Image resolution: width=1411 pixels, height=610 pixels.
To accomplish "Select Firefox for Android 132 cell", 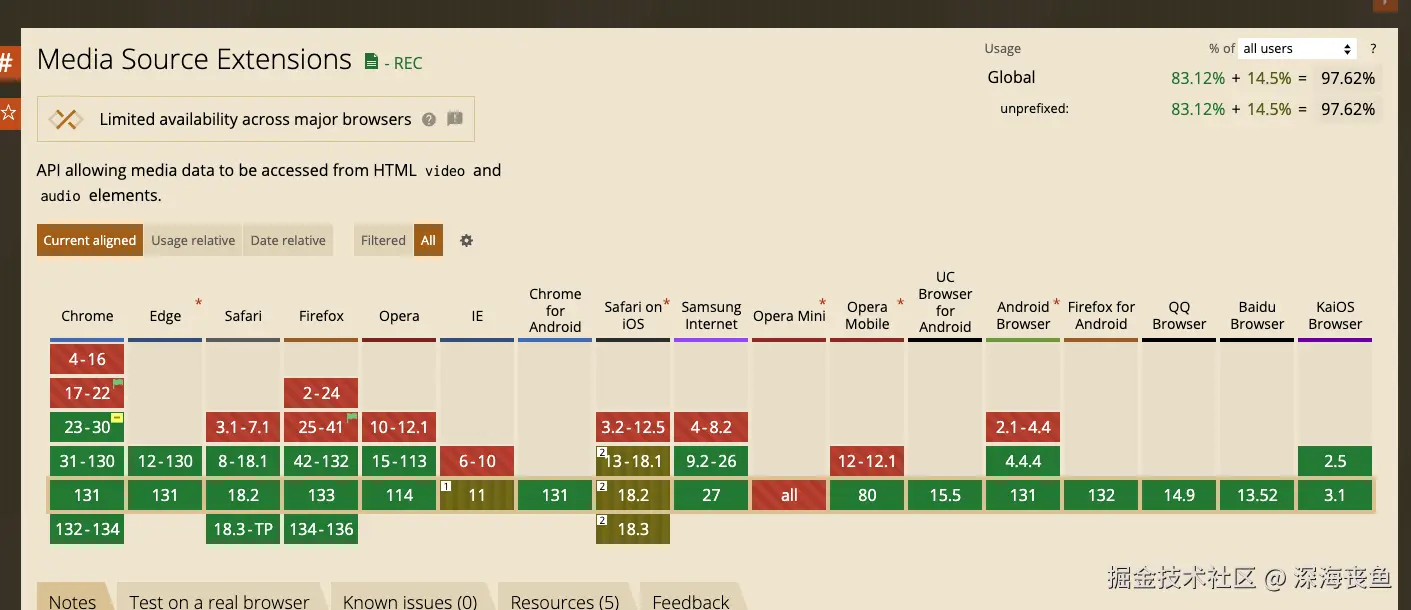I will click(1101, 495).
